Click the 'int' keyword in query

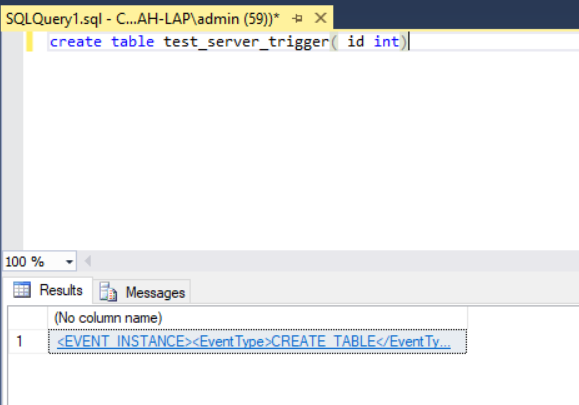[x=387, y=41]
